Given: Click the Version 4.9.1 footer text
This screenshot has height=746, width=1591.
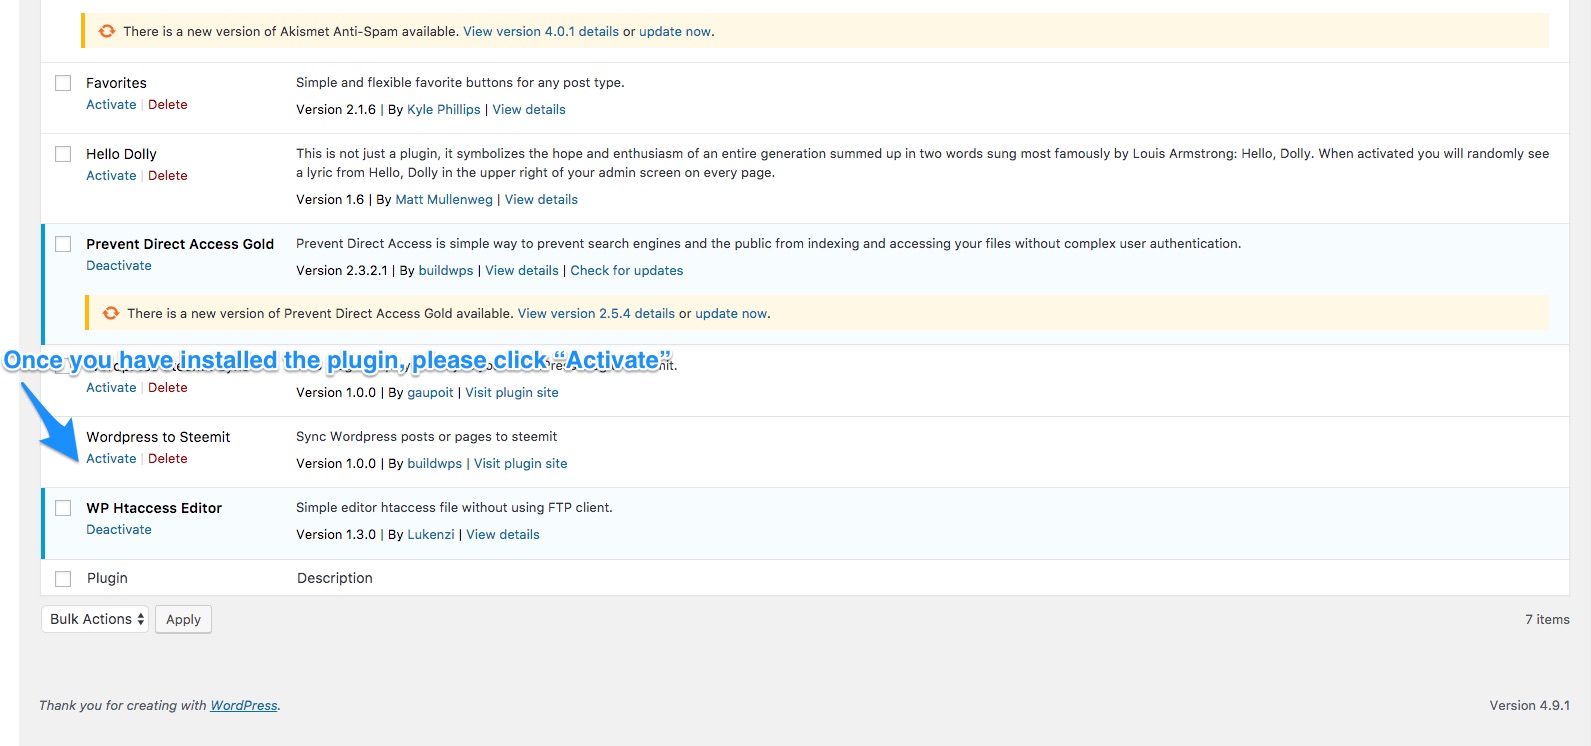Looking at the screenshot, I should (1529, 705).
